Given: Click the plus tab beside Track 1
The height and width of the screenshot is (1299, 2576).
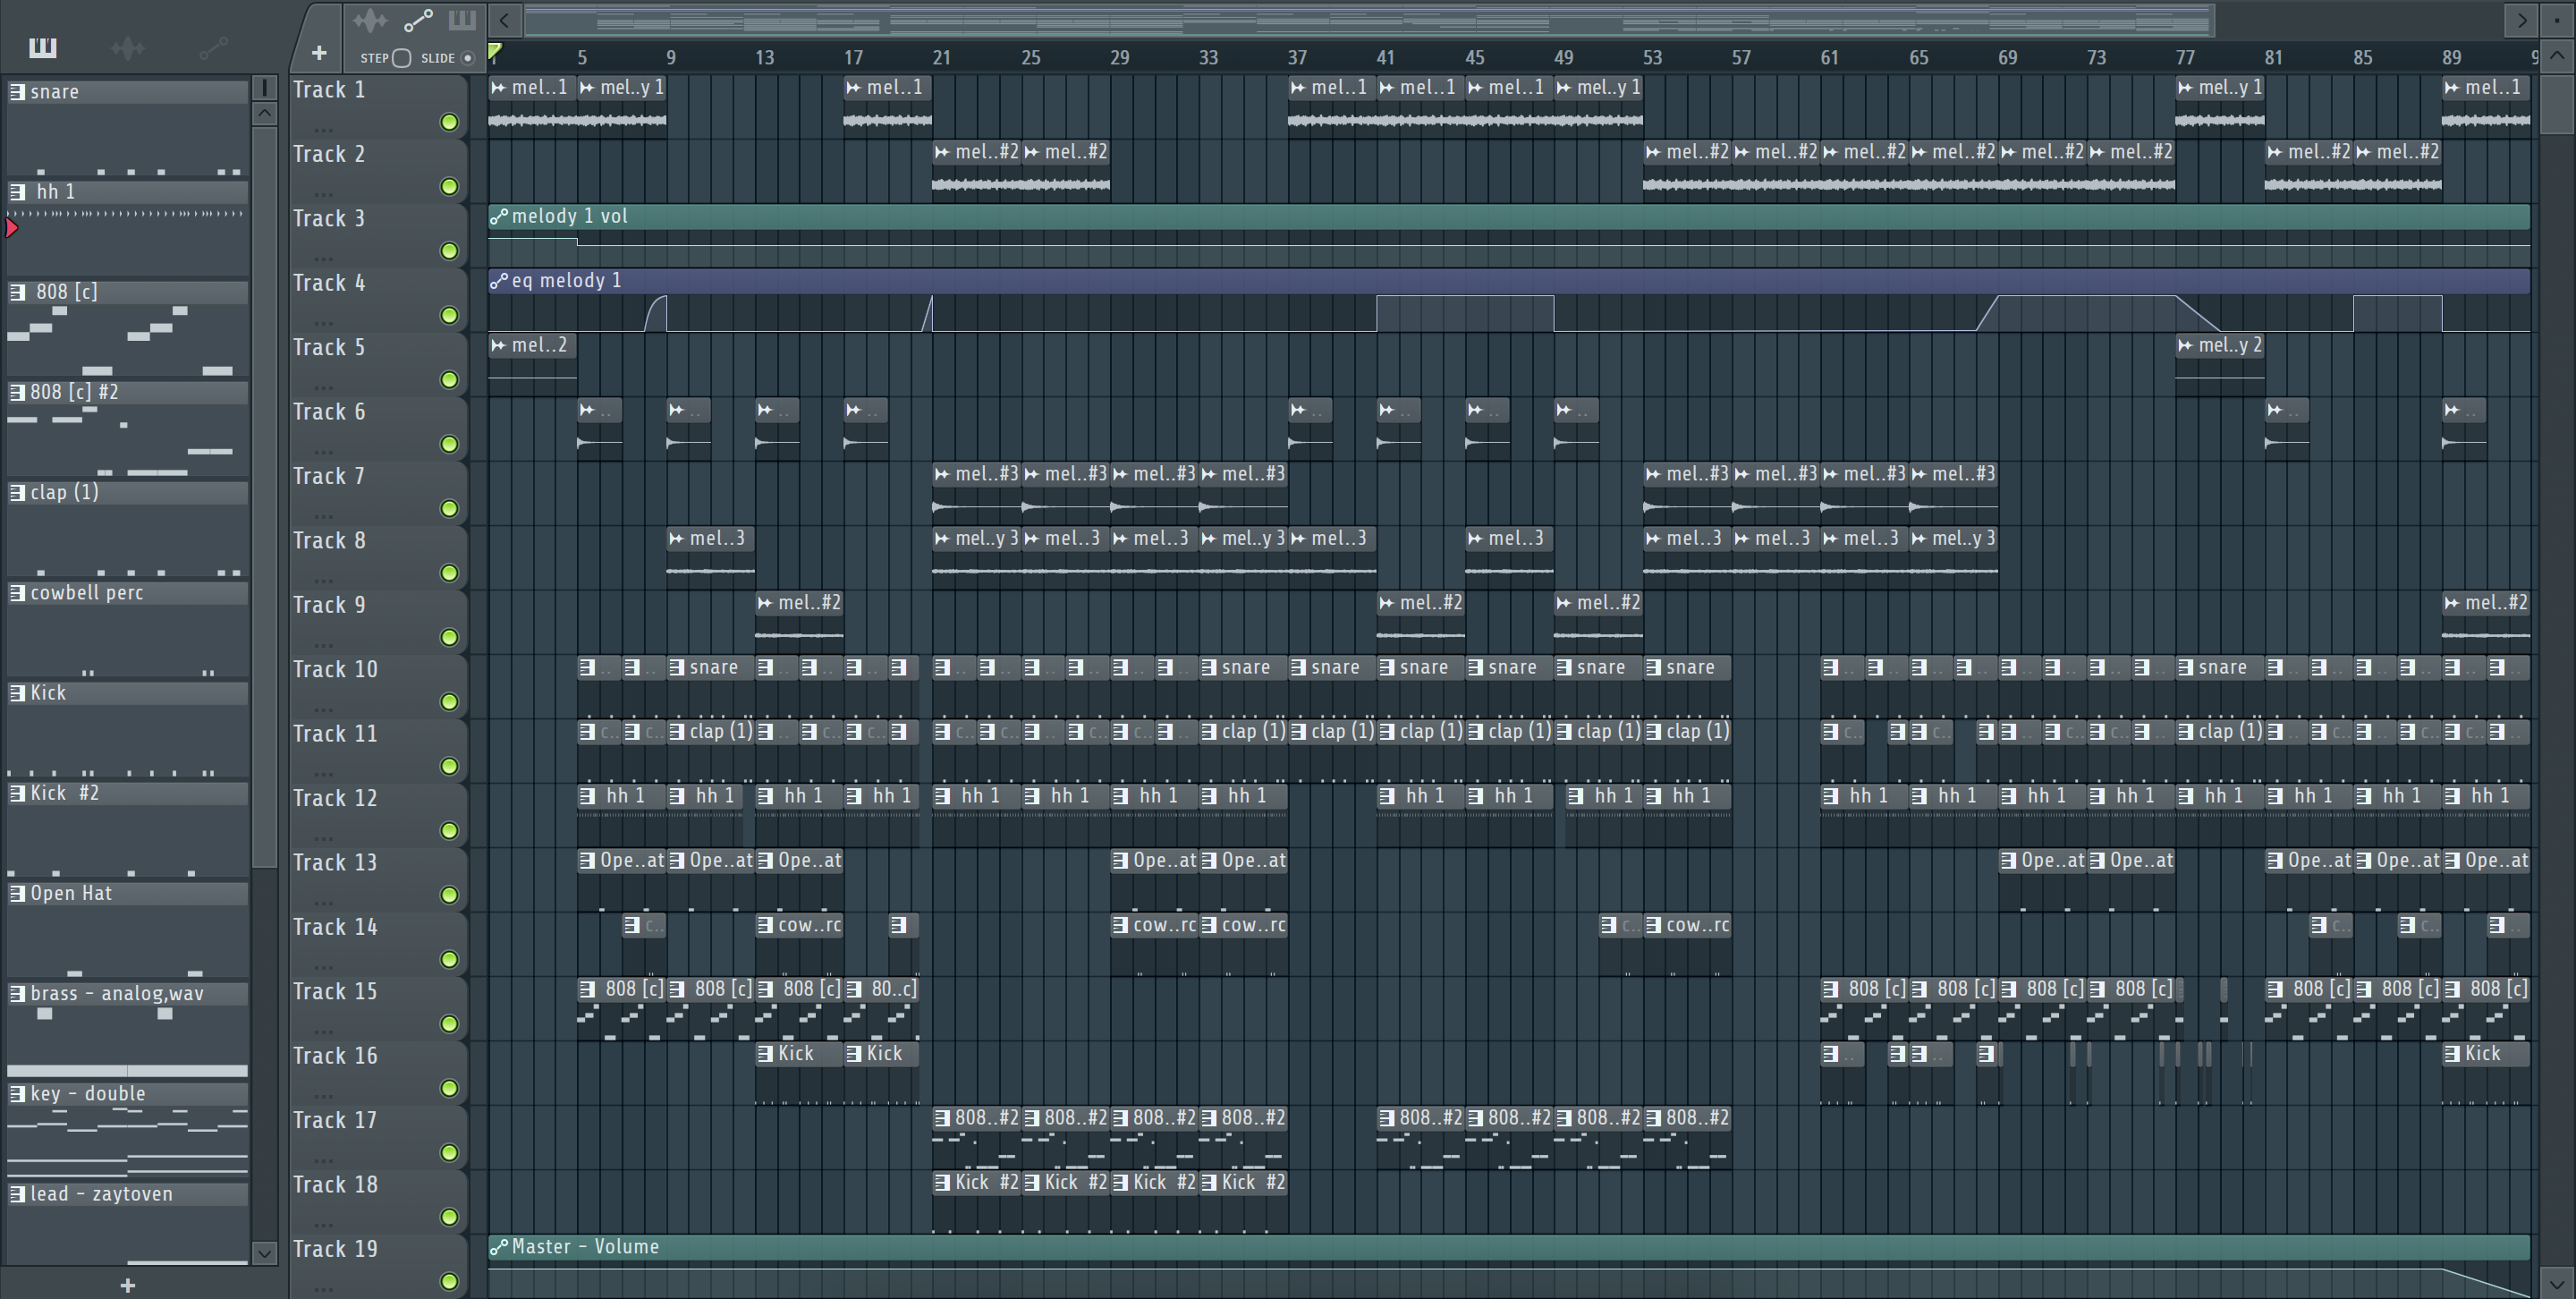Looking at the screenshot, I should (x=319, y=53).
